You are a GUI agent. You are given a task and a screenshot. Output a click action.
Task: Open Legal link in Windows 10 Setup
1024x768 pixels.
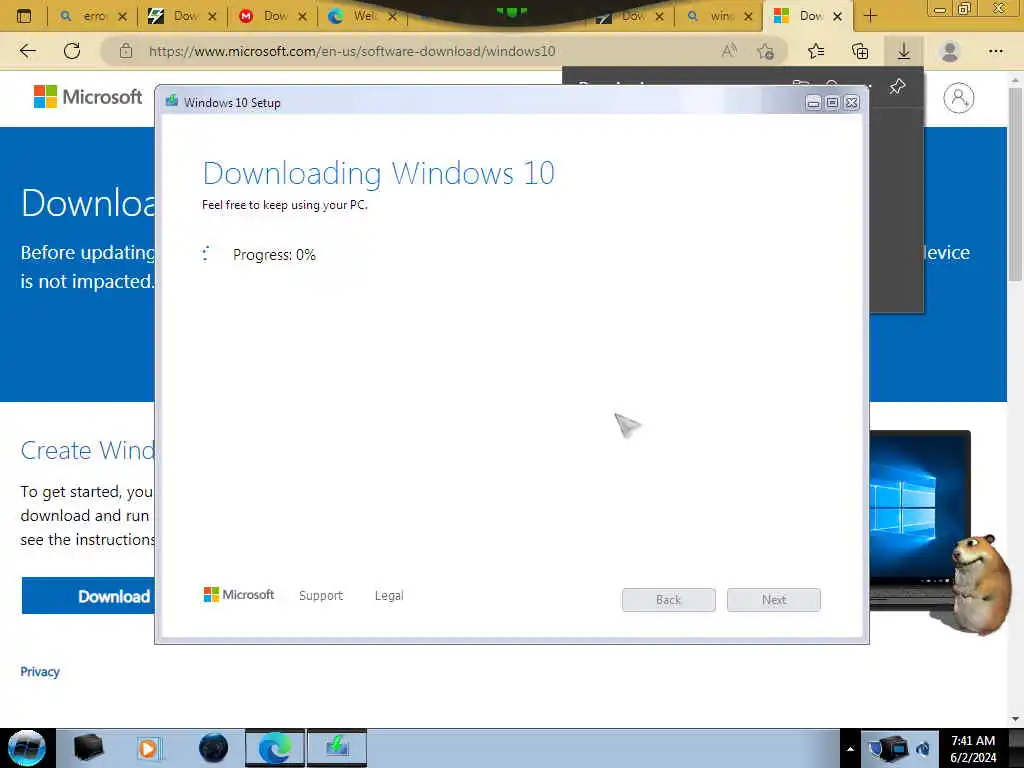pos(389,596)
